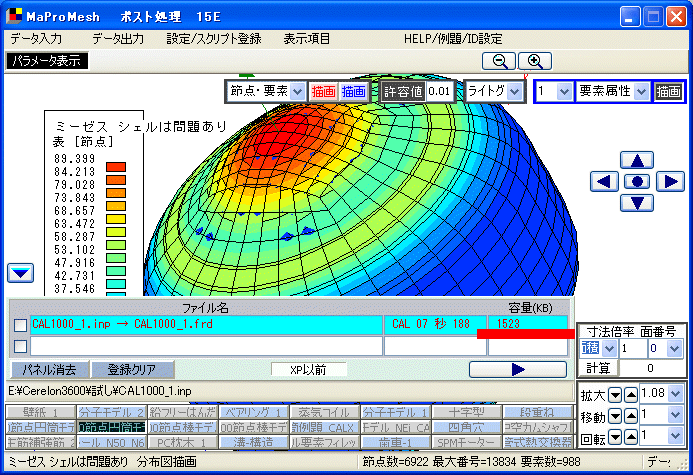Click the PC枕木 1 preset button

(183, 442)
